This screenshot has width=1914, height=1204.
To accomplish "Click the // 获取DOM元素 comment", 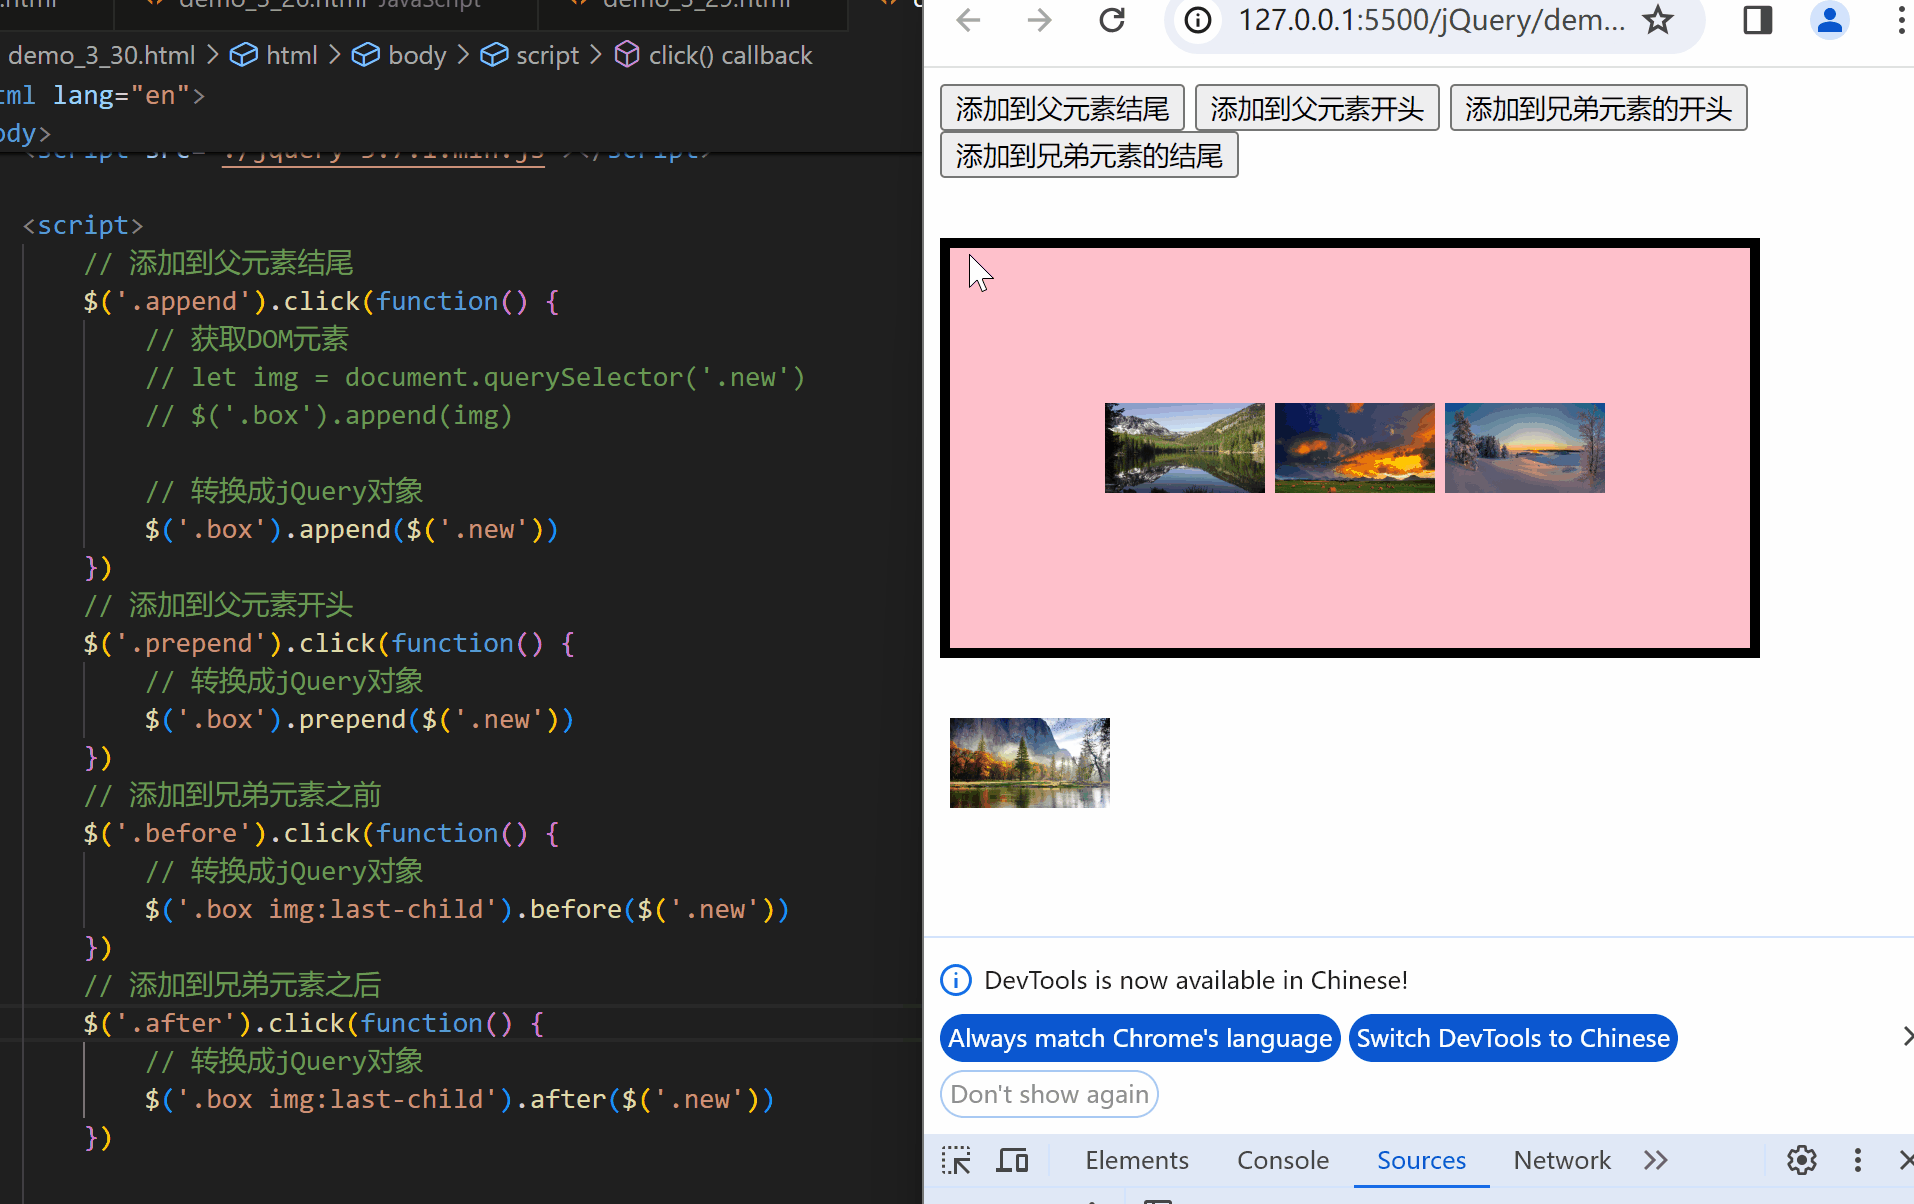I will tap(247, 339).
